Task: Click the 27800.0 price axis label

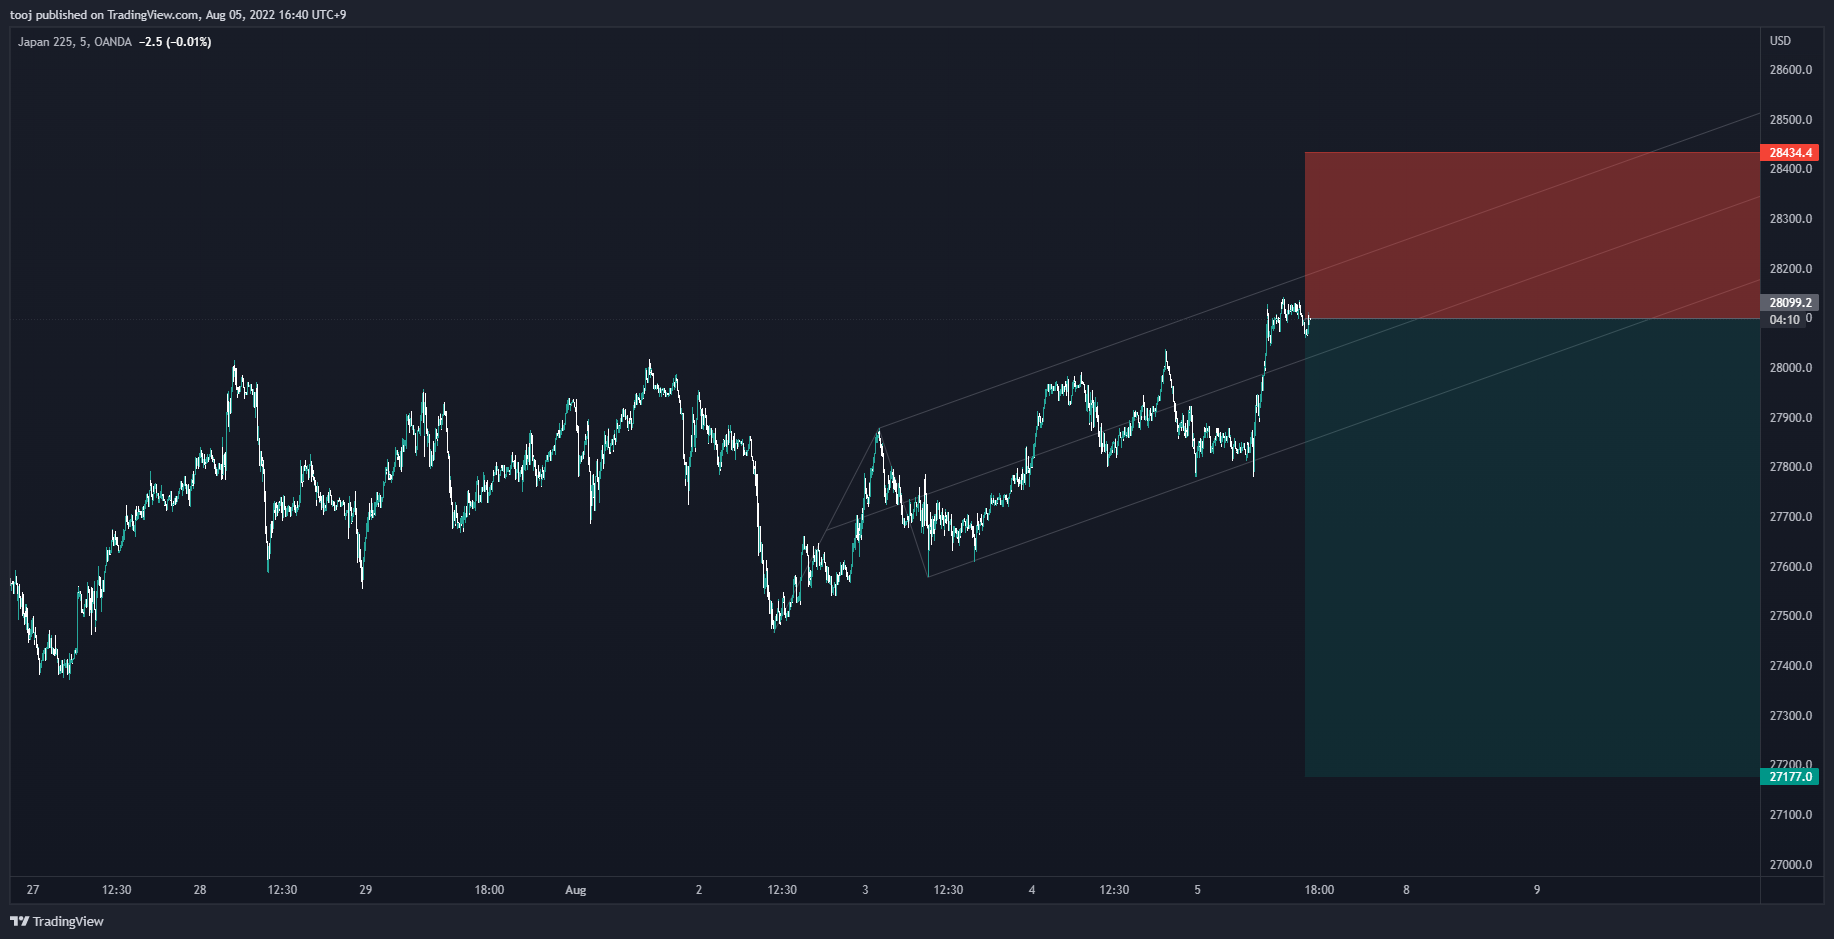Action: tap(1790, 467)
